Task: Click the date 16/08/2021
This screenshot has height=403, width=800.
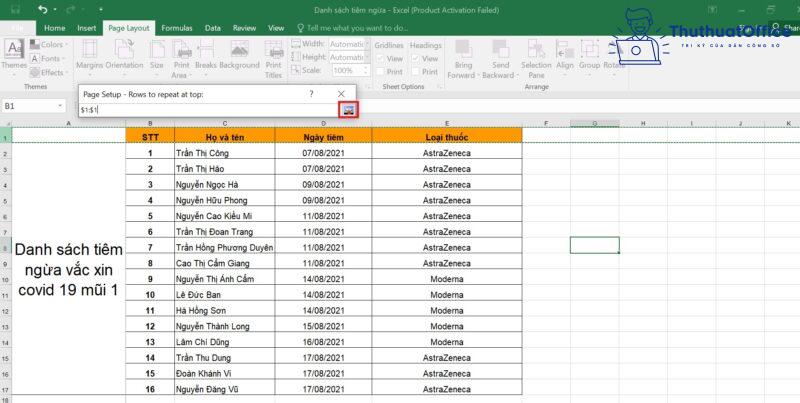Action: [x=323, y=342]
